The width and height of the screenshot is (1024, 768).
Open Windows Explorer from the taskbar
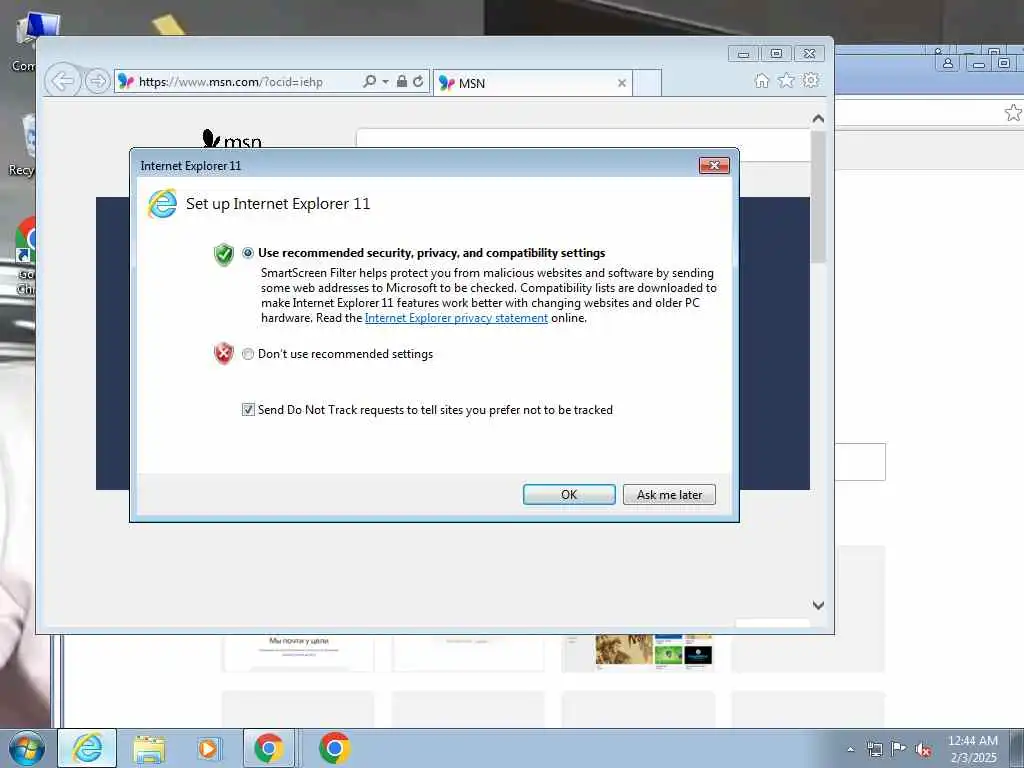(149, 748)
